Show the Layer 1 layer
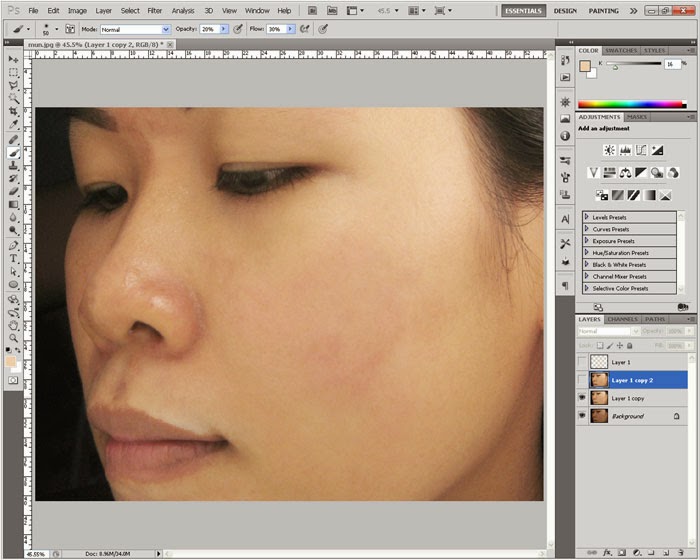Screen dimensions: 700x560 [582, 361]
